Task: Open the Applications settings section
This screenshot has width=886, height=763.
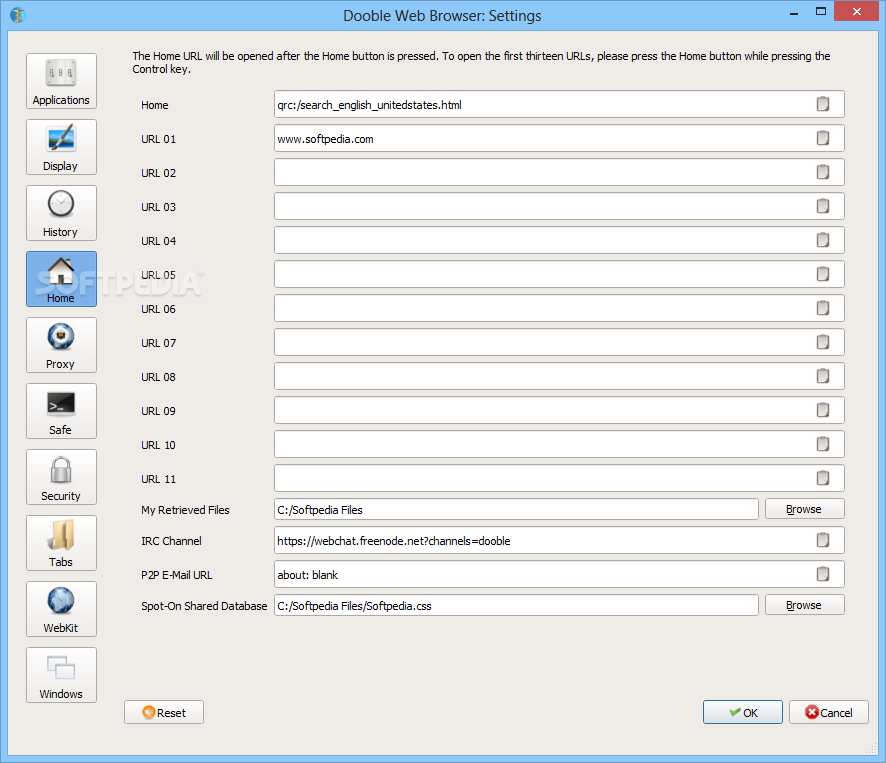Action: [61, 81]
